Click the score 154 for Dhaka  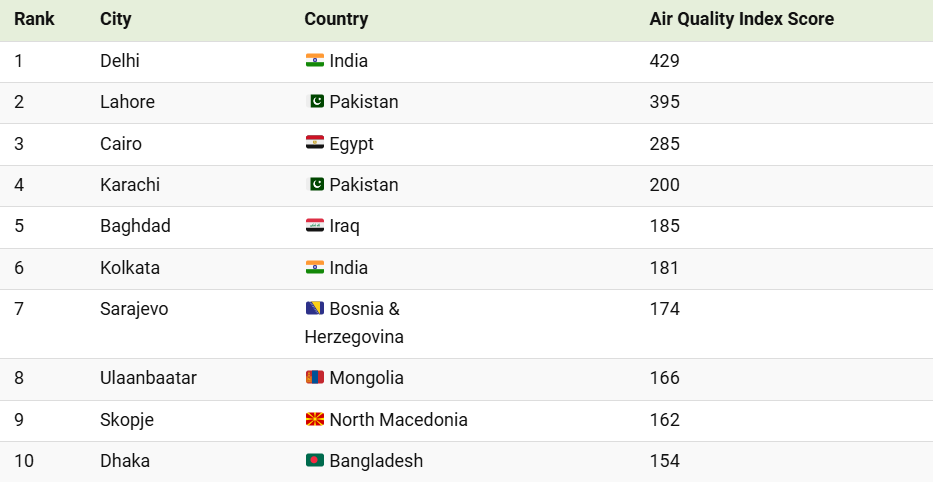[664, 461]
